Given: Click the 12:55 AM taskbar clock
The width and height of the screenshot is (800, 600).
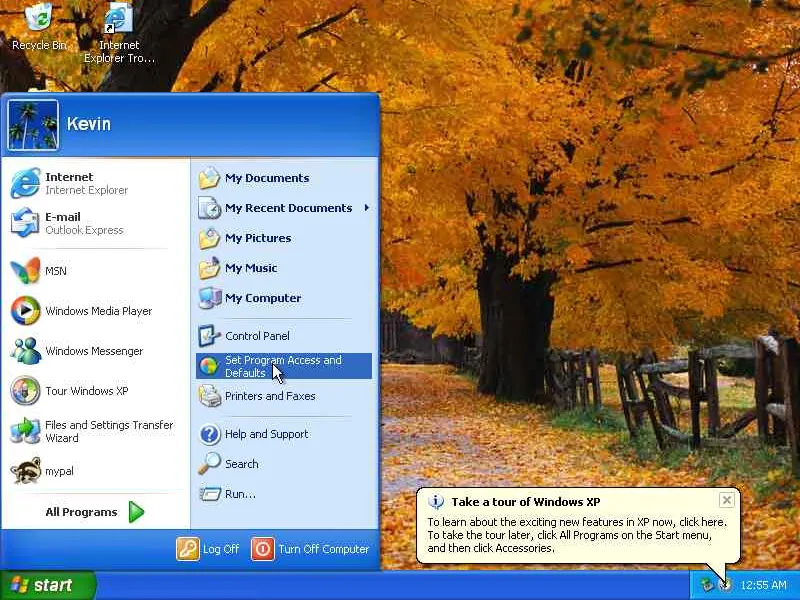Looking at the screenshot, I should tap(764, 585).
